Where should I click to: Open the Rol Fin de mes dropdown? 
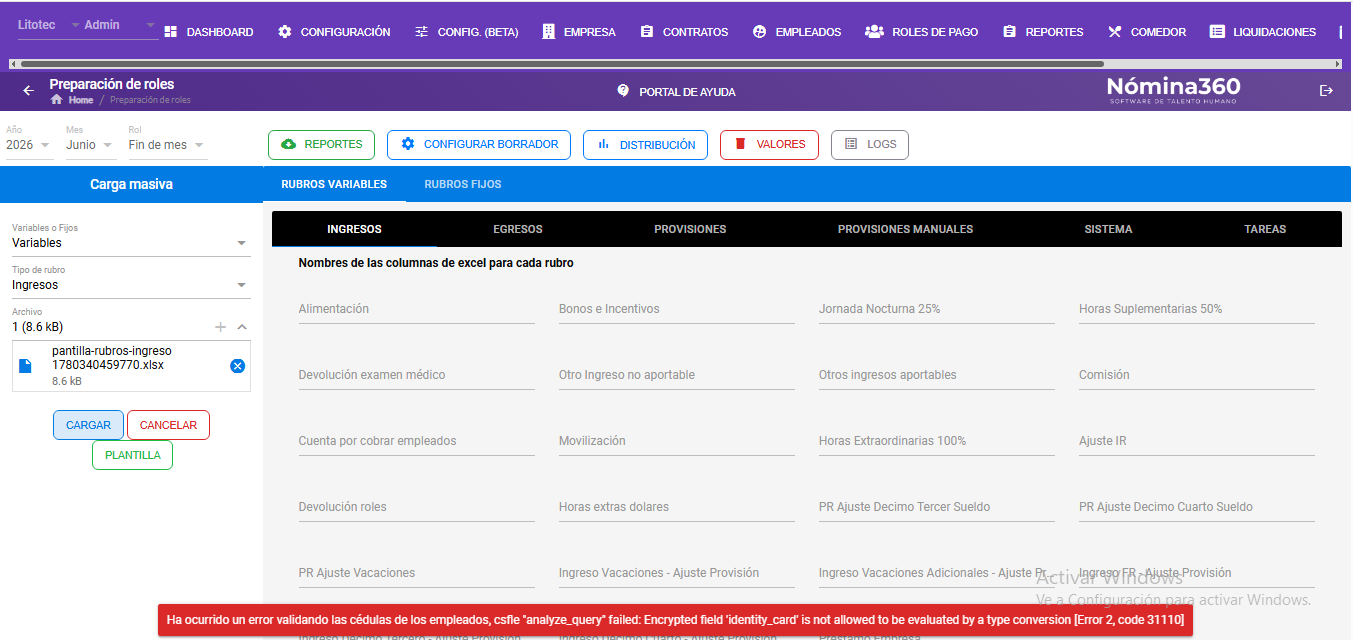click(x=167, y=145)
